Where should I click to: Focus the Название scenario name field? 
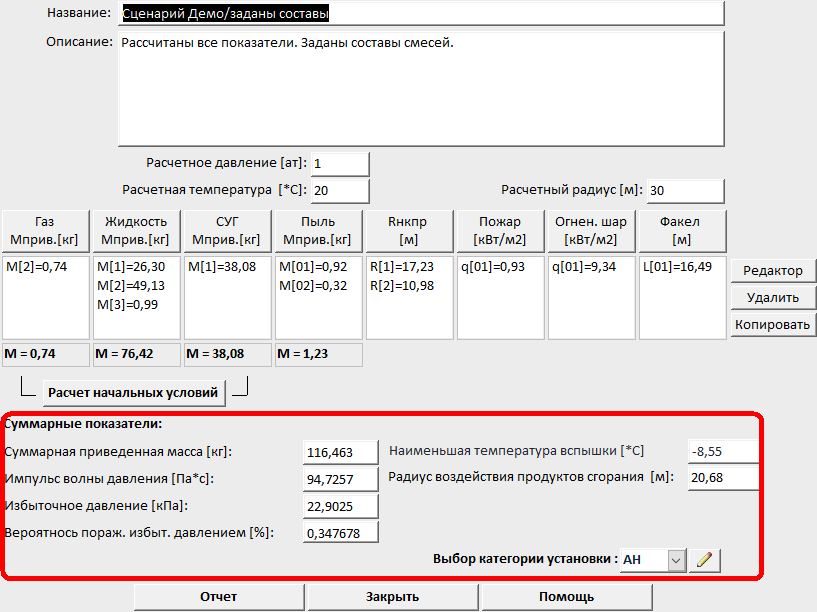click(x=421, y=14)
